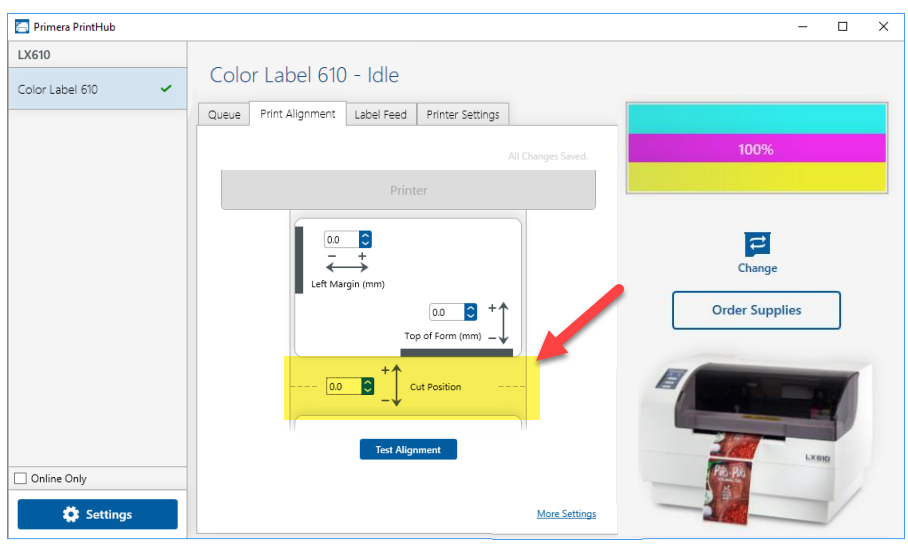Click the Top of Form value field
Screen dimensions: 908x544
click(x=447, y=312)
